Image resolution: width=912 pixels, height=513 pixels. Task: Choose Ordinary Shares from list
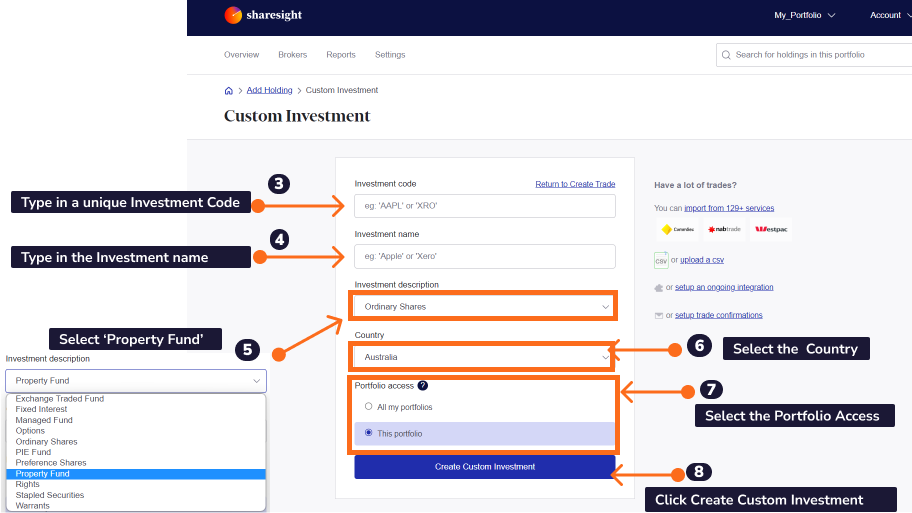click(x=136, y=442)
